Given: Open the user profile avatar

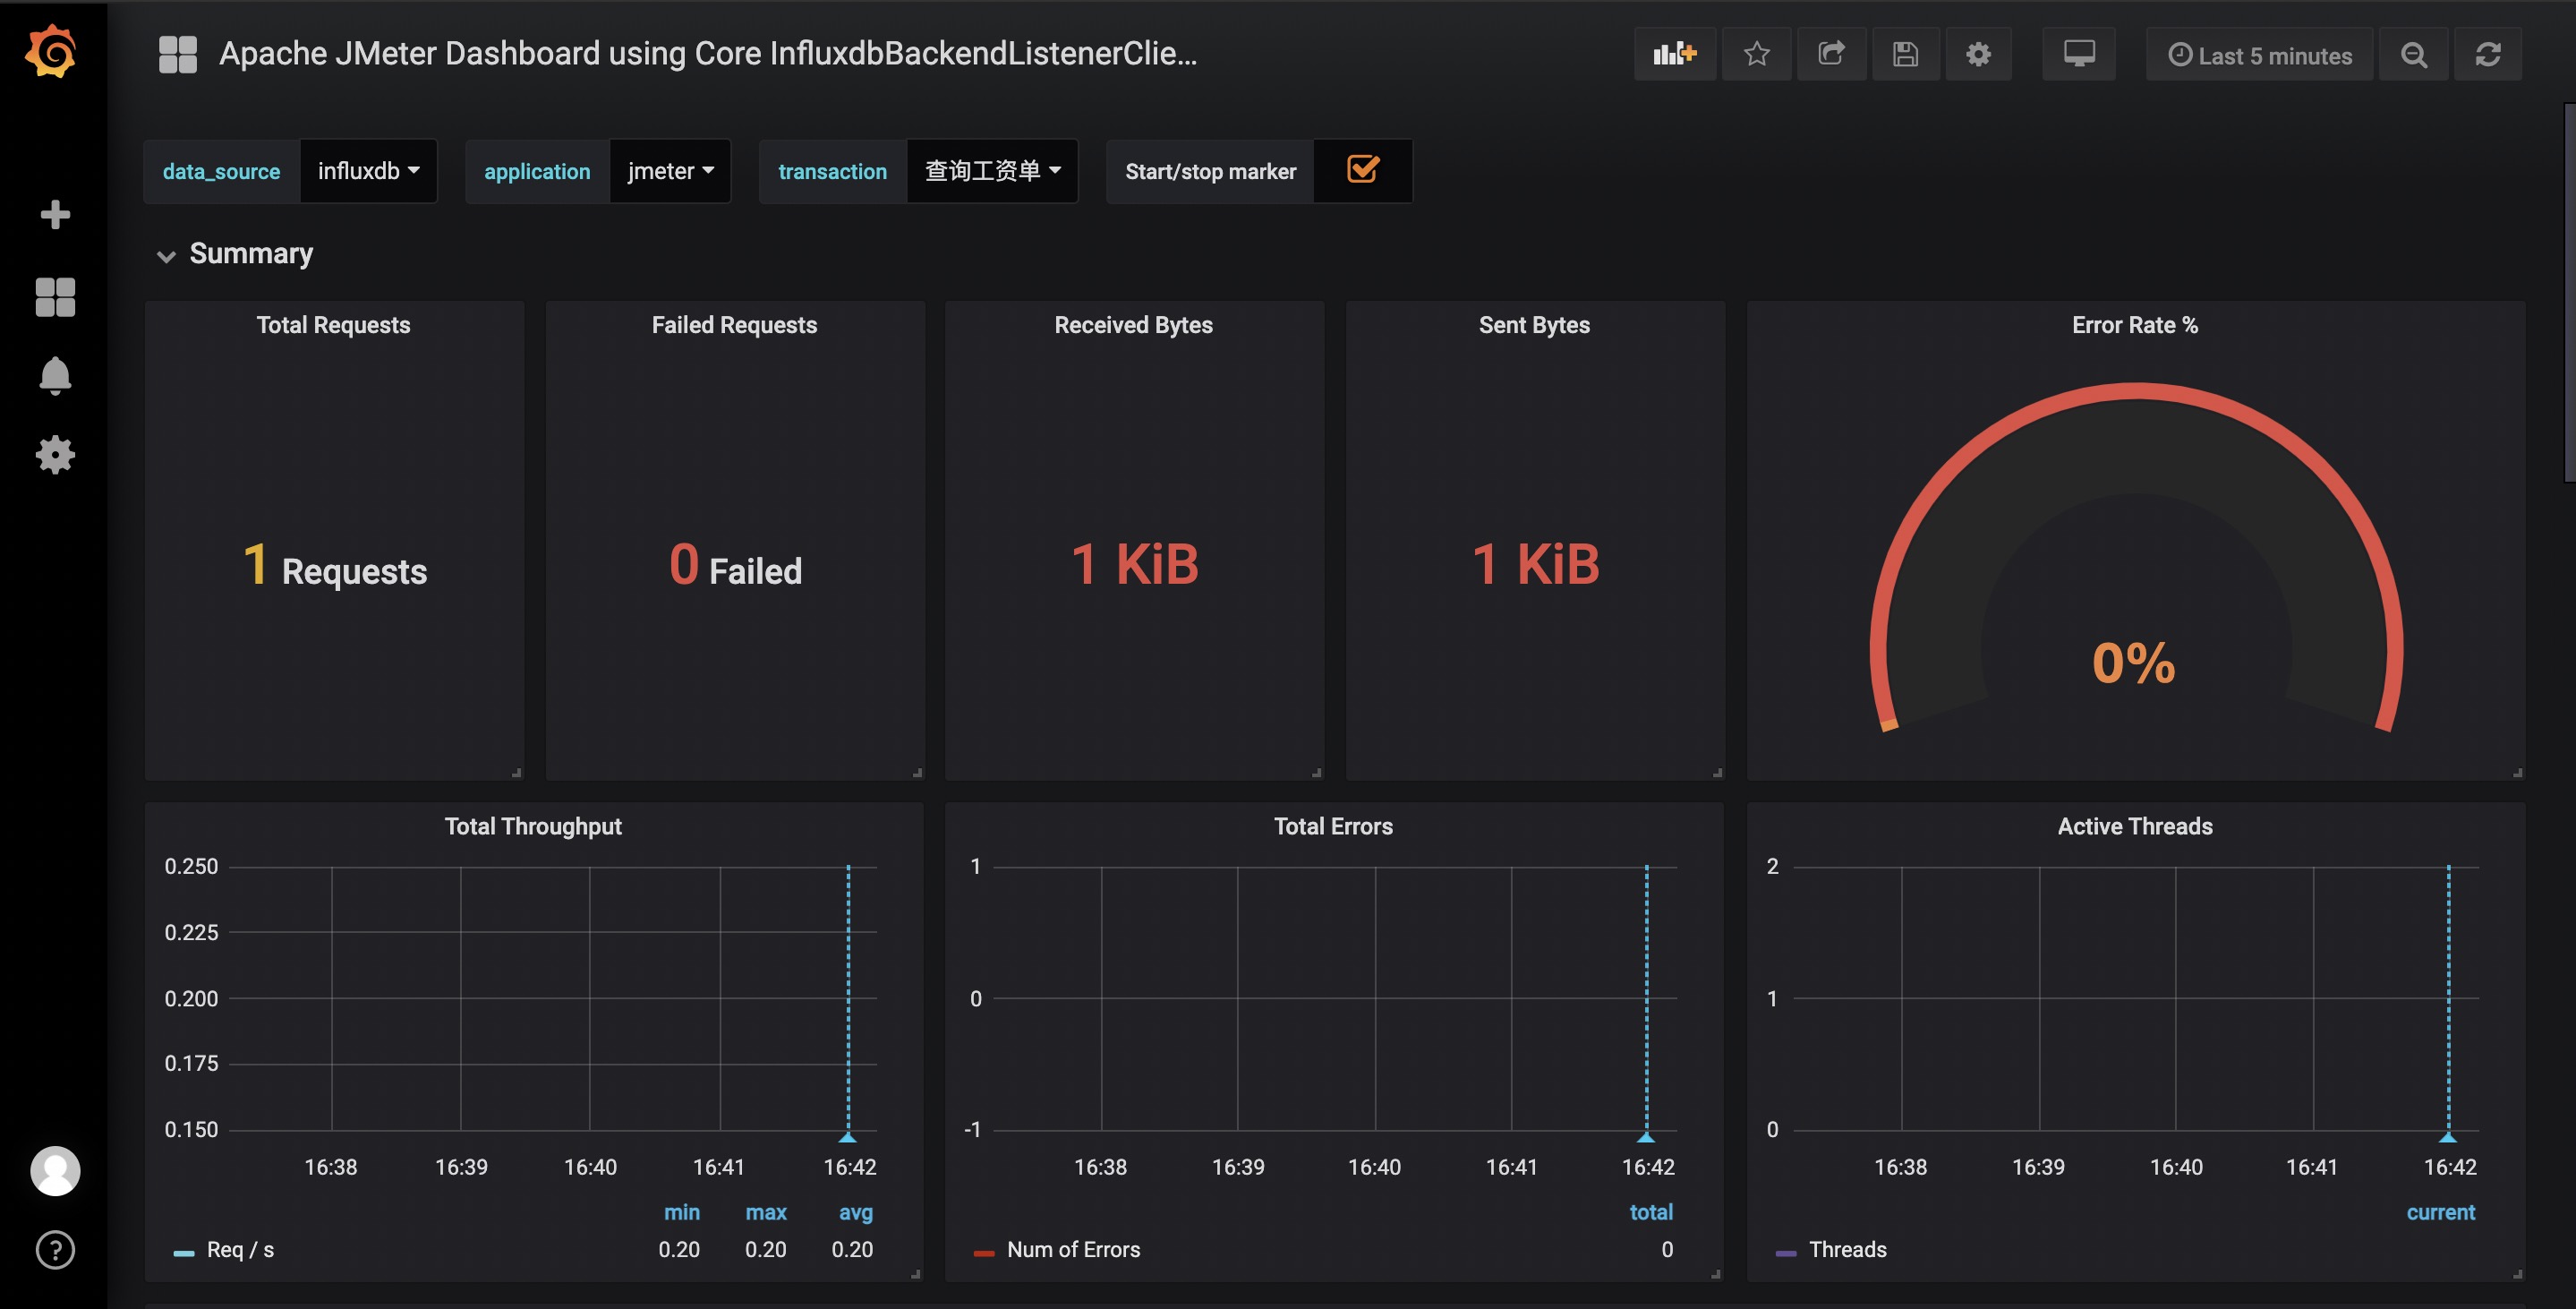Looking at the screenshot, I should point(55,1171).
